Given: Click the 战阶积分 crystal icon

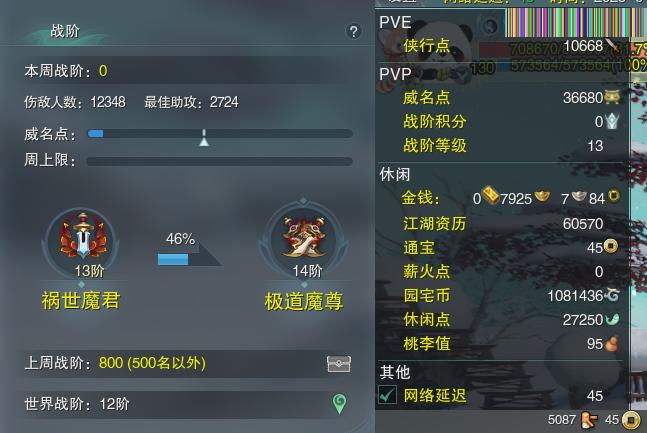Looking at the screenshot, I should coord(612,121).
